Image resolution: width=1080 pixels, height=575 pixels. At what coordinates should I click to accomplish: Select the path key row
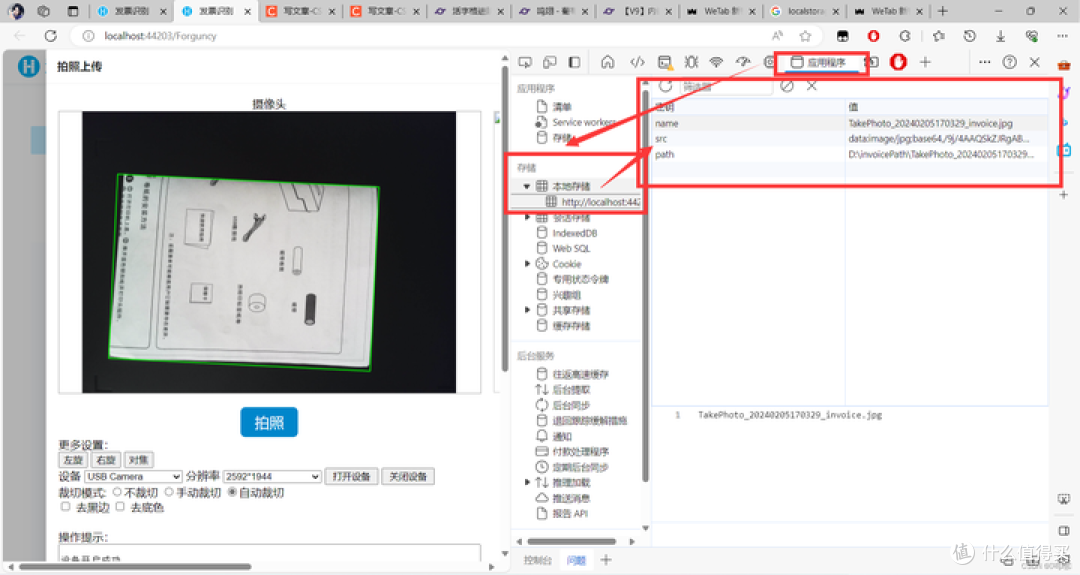click(850, 154)
